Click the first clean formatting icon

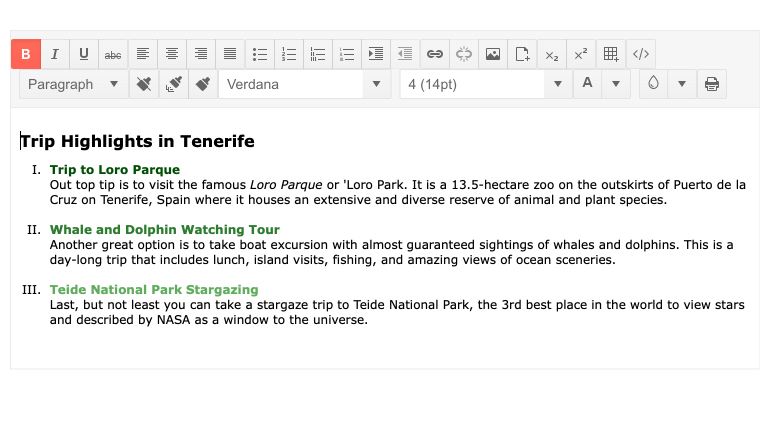[144, 84]
